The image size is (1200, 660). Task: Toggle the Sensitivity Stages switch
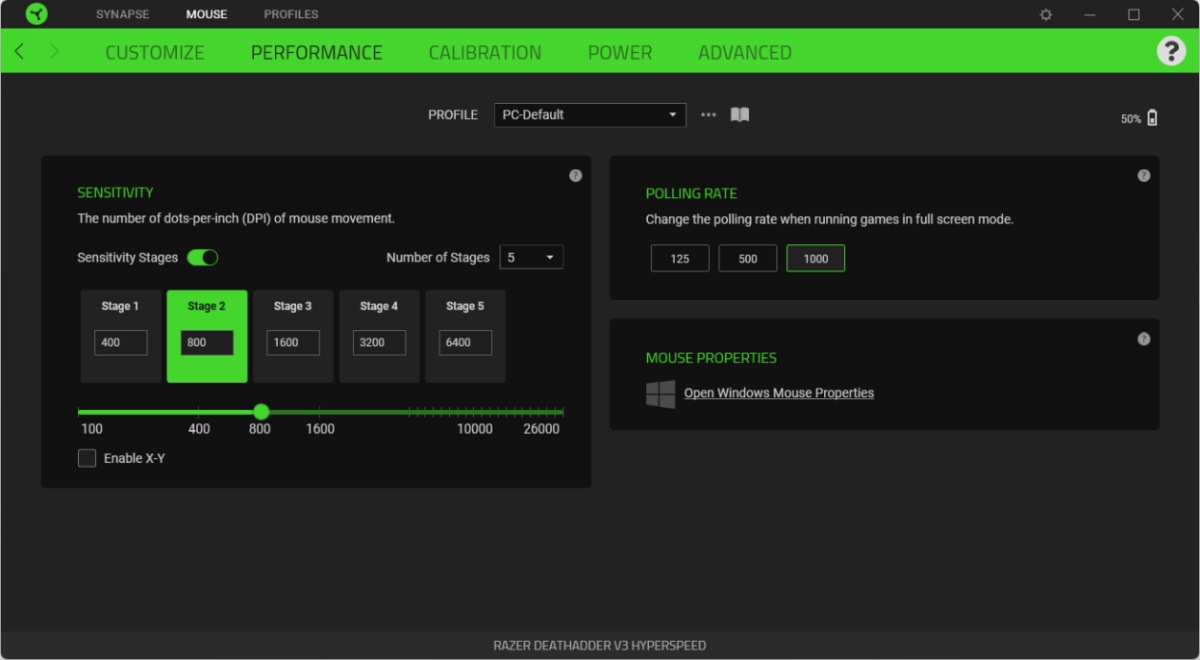pos(203,257)
